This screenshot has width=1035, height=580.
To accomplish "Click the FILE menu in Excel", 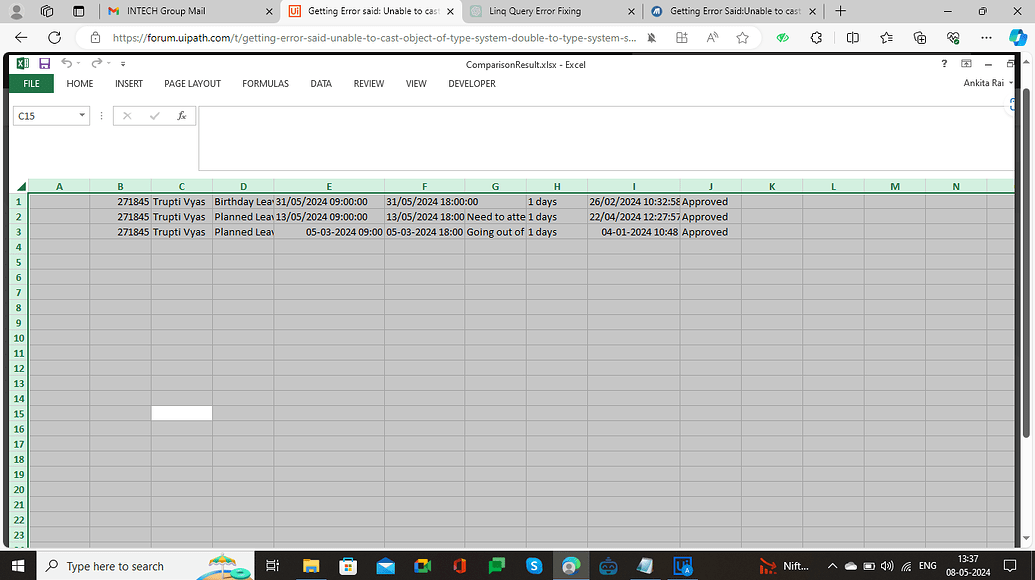I will pos(31,84).
